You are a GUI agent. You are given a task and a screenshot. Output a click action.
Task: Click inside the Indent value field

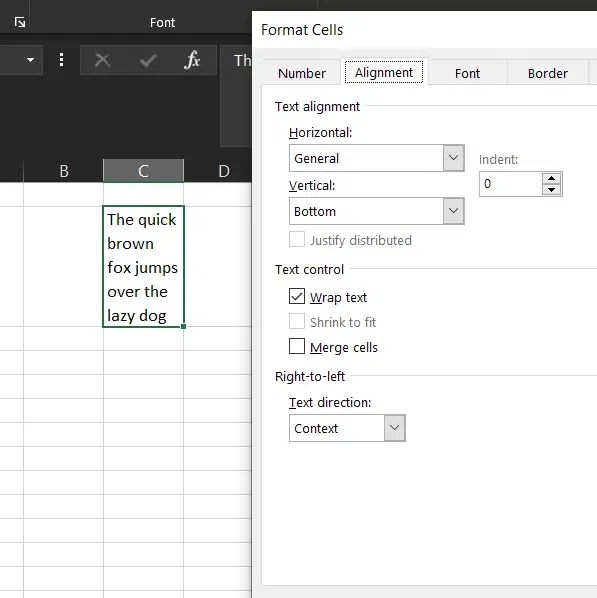coord(510,184)
